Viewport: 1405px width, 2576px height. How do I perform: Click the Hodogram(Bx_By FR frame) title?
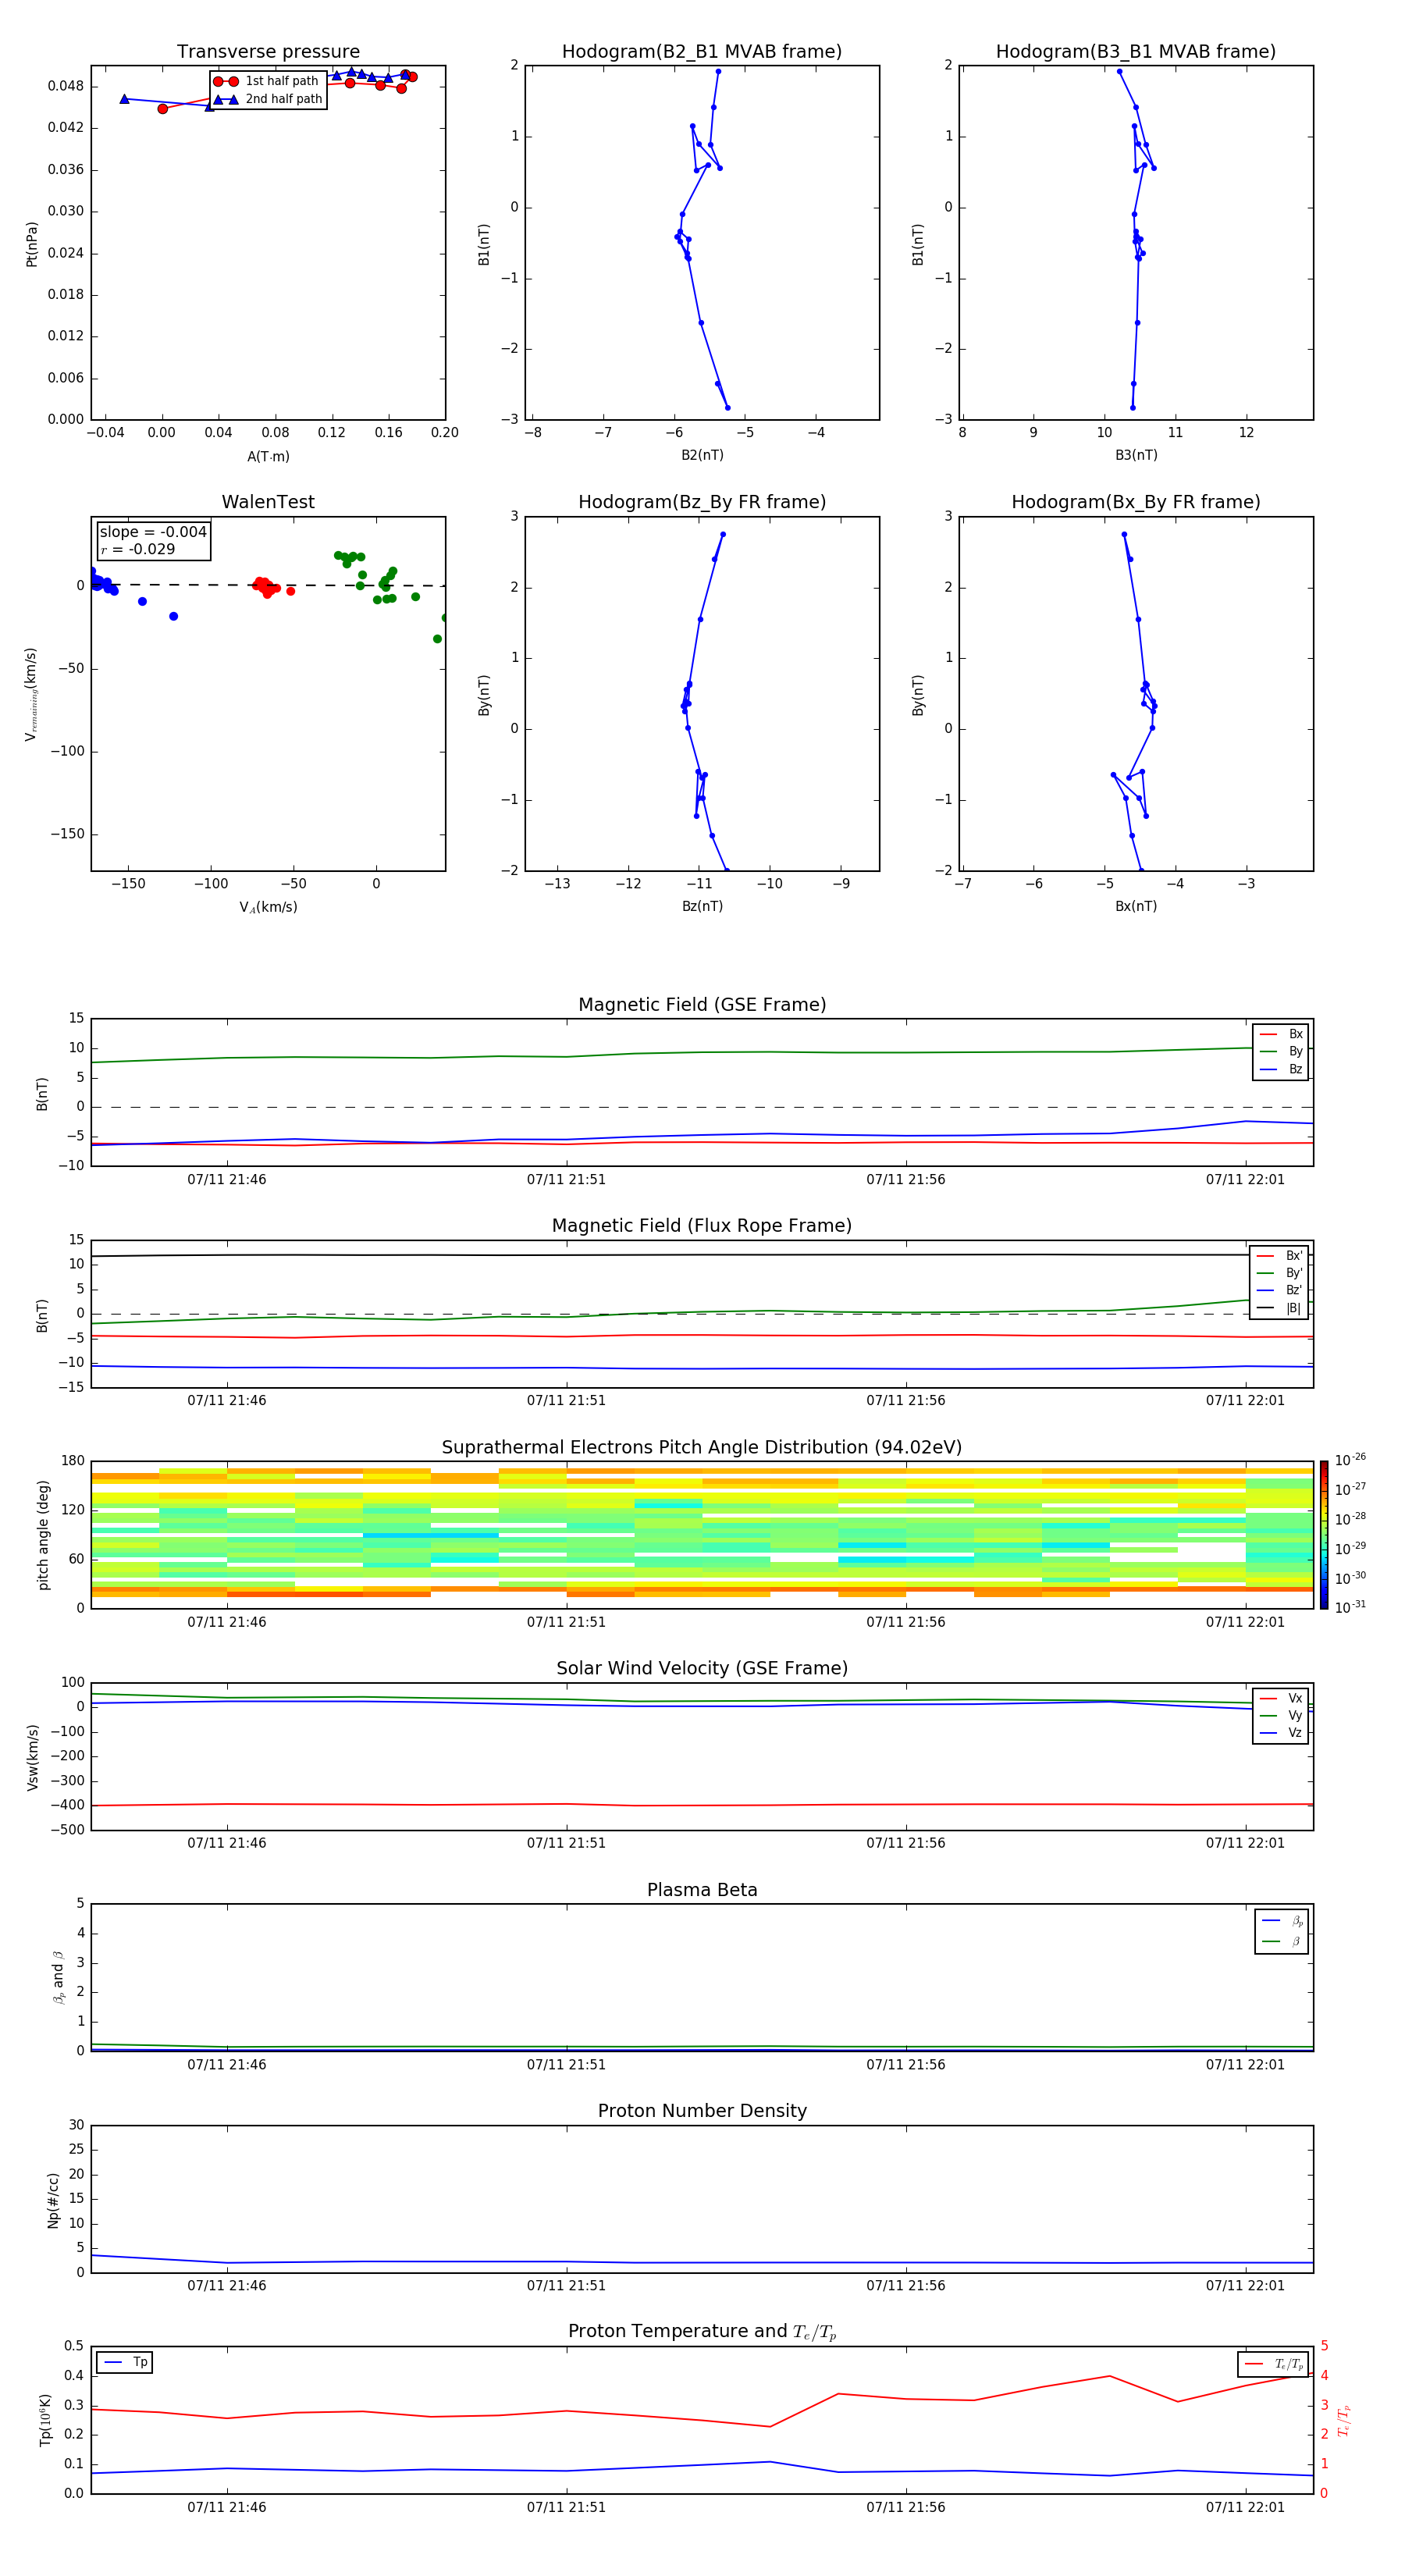tap(1135, 502)
